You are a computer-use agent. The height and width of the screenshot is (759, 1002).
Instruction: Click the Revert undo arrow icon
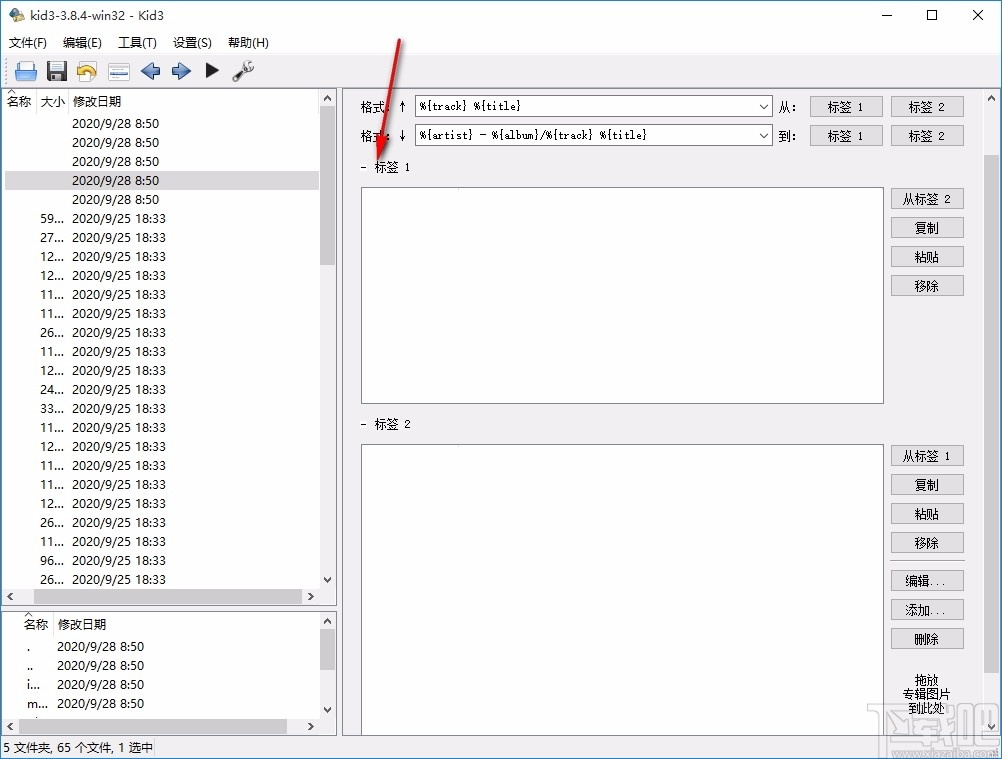click(x=87, y=71)
